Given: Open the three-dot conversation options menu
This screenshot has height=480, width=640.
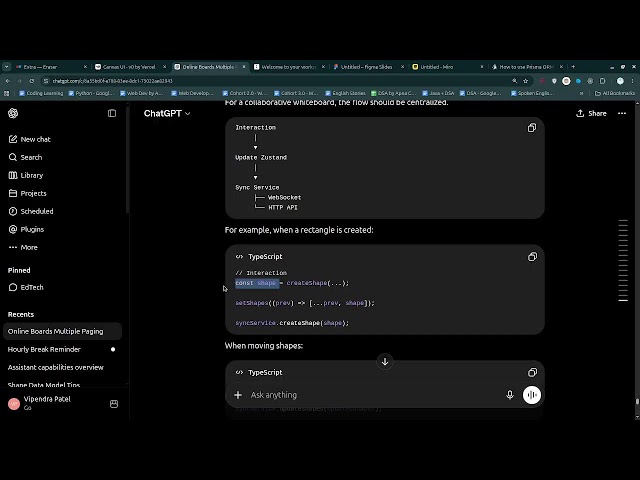Looking at the screenshot, I should [x=622, y=113].
